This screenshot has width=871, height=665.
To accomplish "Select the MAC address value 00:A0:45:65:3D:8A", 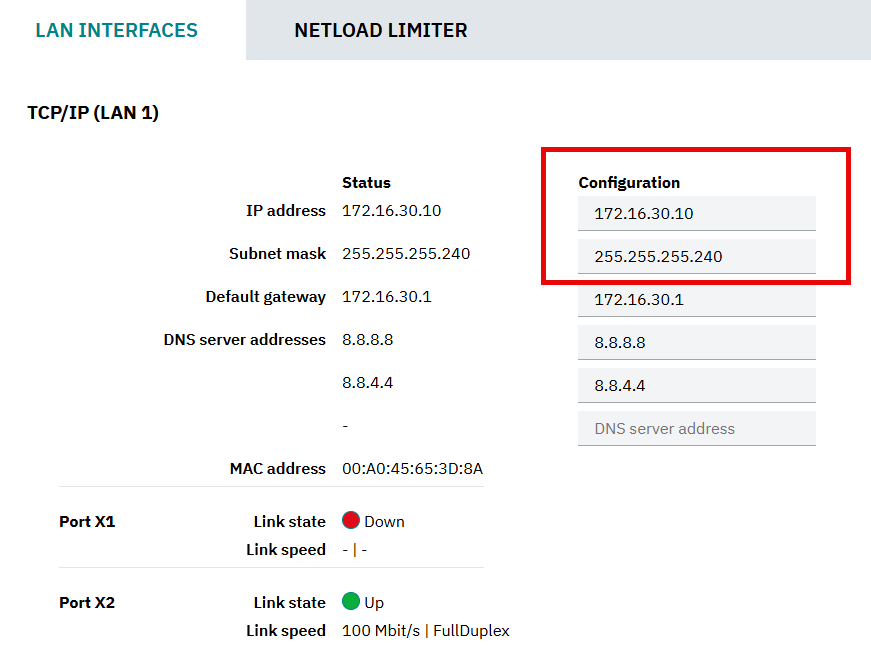I will [x=412, y=469].
